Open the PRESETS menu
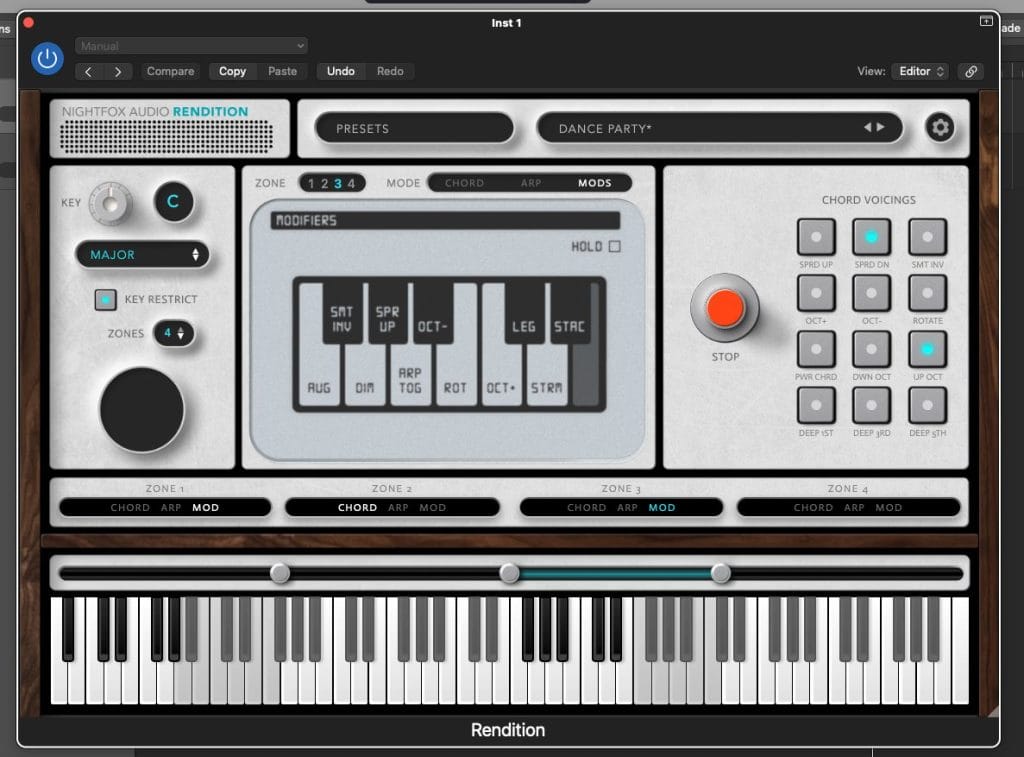 [x=414, y=128]
